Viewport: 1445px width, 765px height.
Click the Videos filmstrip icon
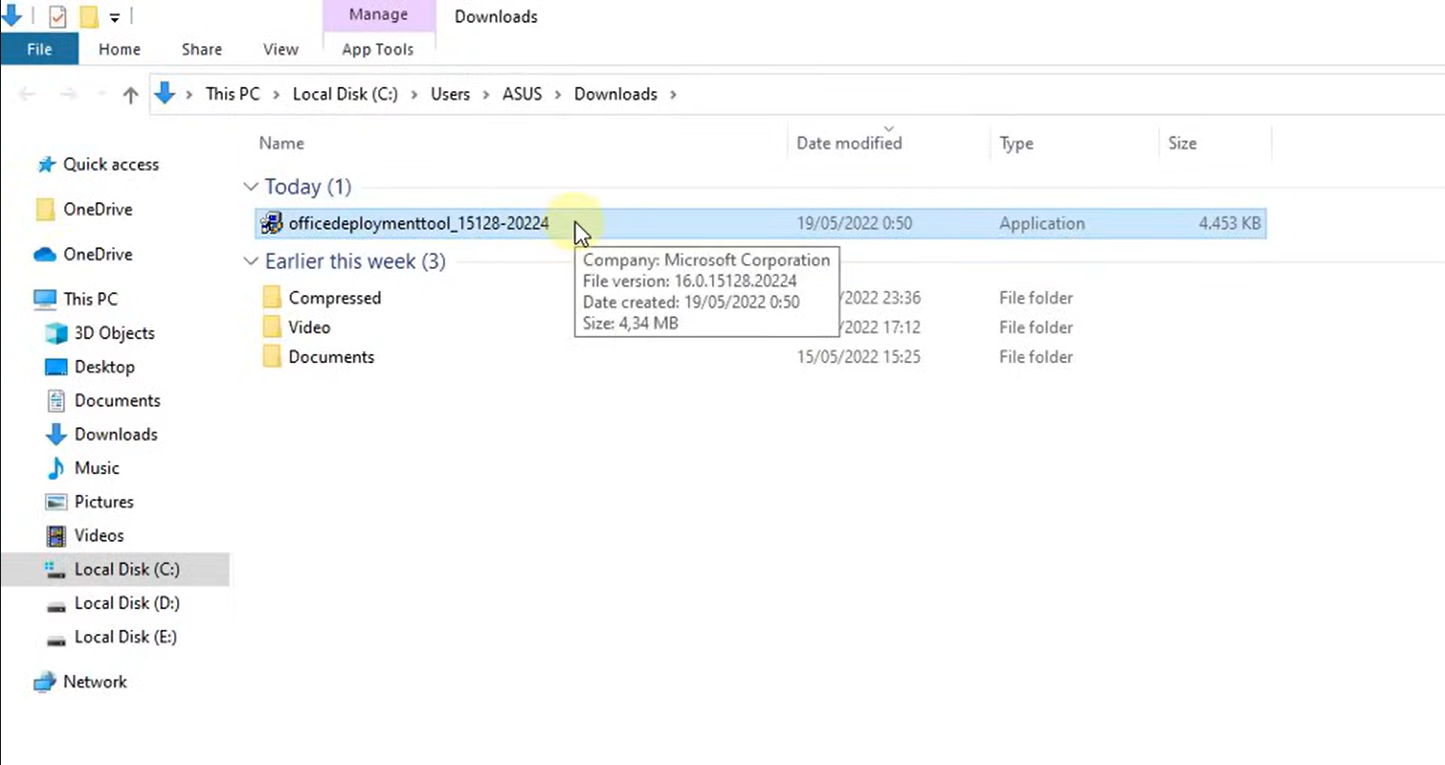(x=56, y=535)
